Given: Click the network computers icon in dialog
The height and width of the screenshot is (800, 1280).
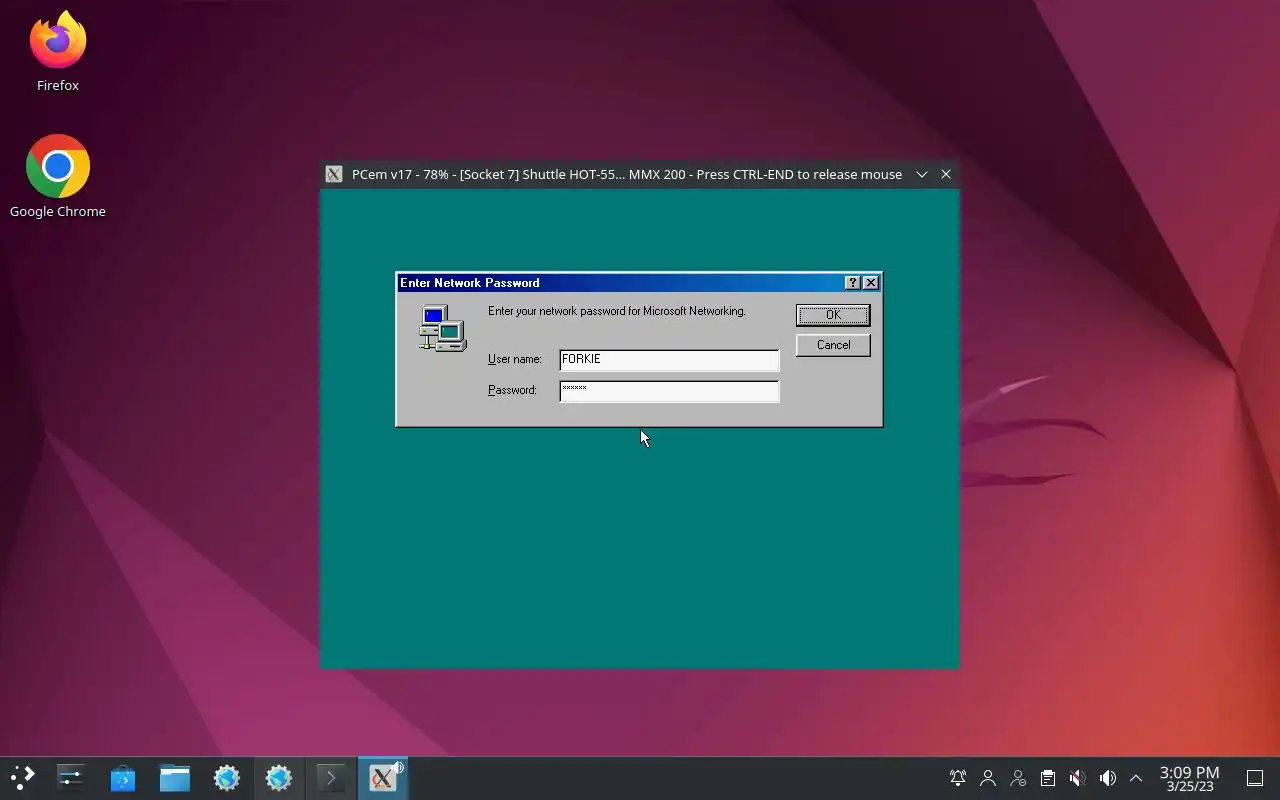Looking at the screenshot, I should pyautogui.click(x=442, y=328).
